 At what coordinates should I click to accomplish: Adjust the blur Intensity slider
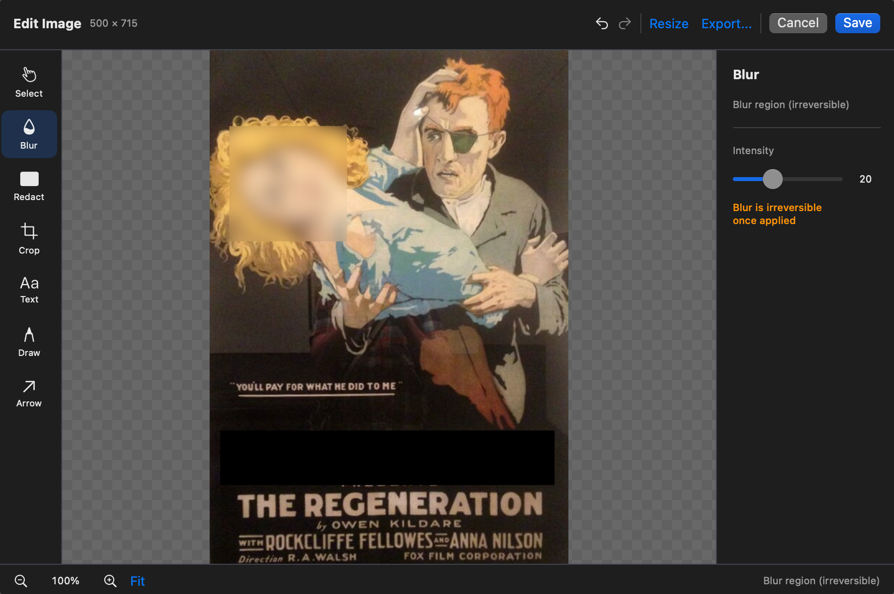[x=772, y=179]
